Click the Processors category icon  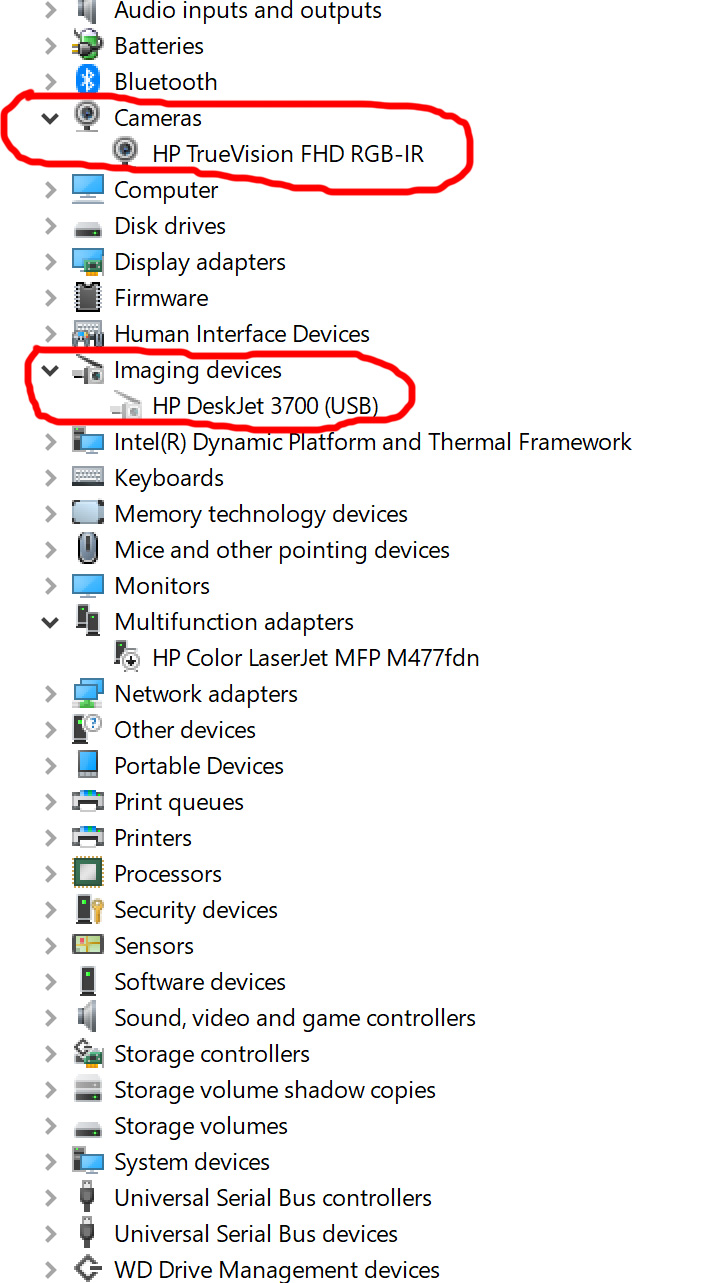pos(88,873)
